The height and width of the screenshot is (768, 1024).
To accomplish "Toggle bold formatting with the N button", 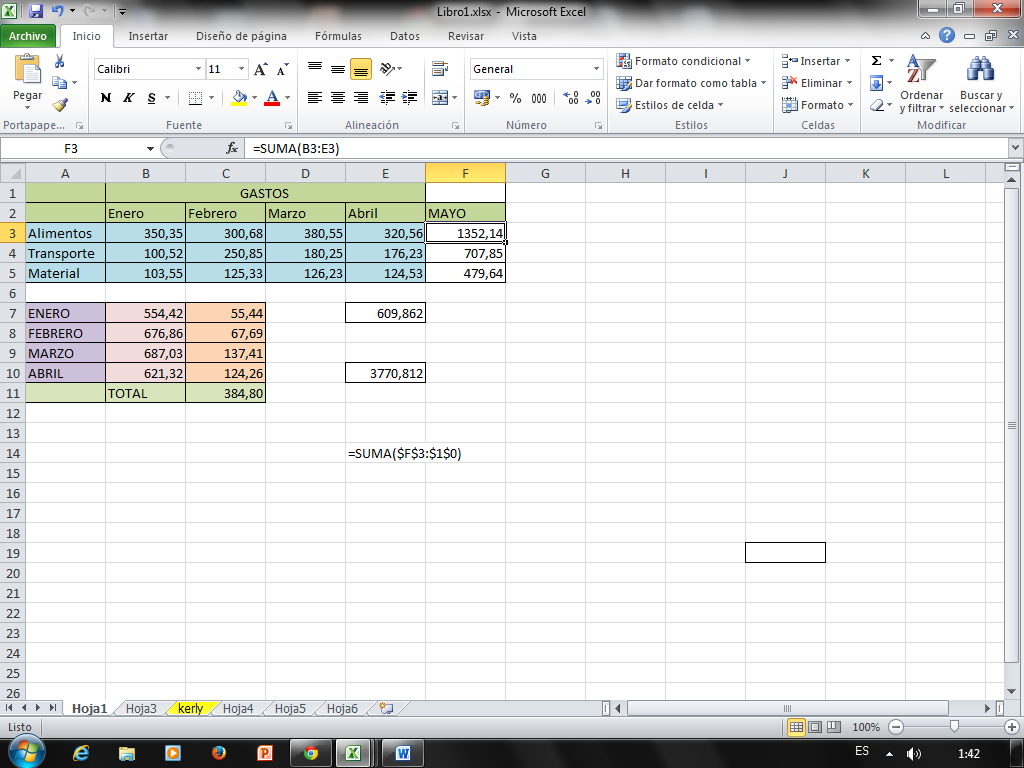I will pos(106,98).
